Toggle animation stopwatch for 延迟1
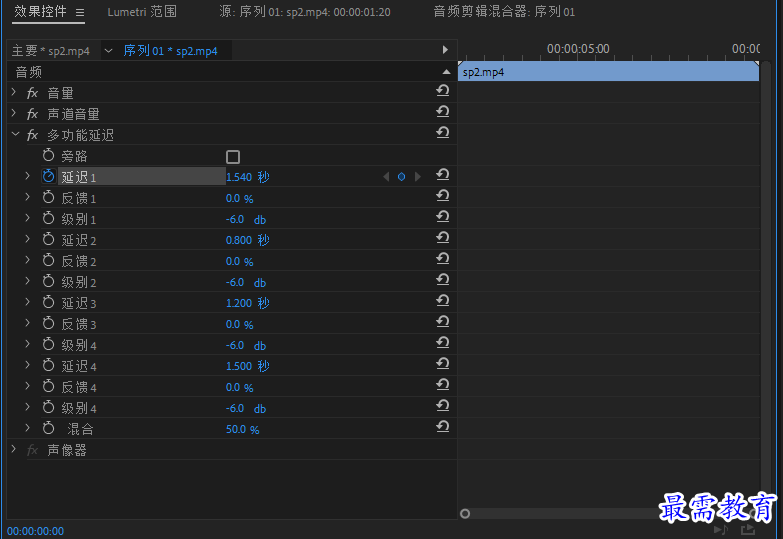The width and height of the screenshot is (783, 539). coord(48,176)
